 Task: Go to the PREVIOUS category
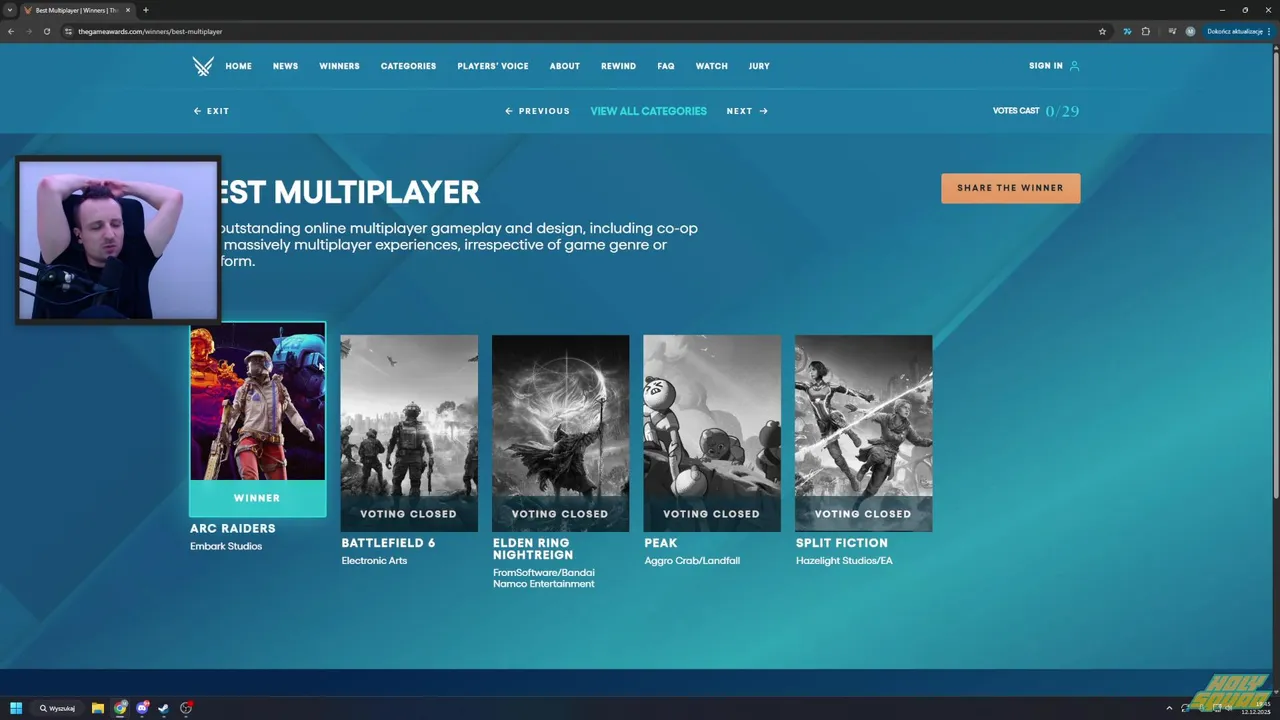point(537,111)
